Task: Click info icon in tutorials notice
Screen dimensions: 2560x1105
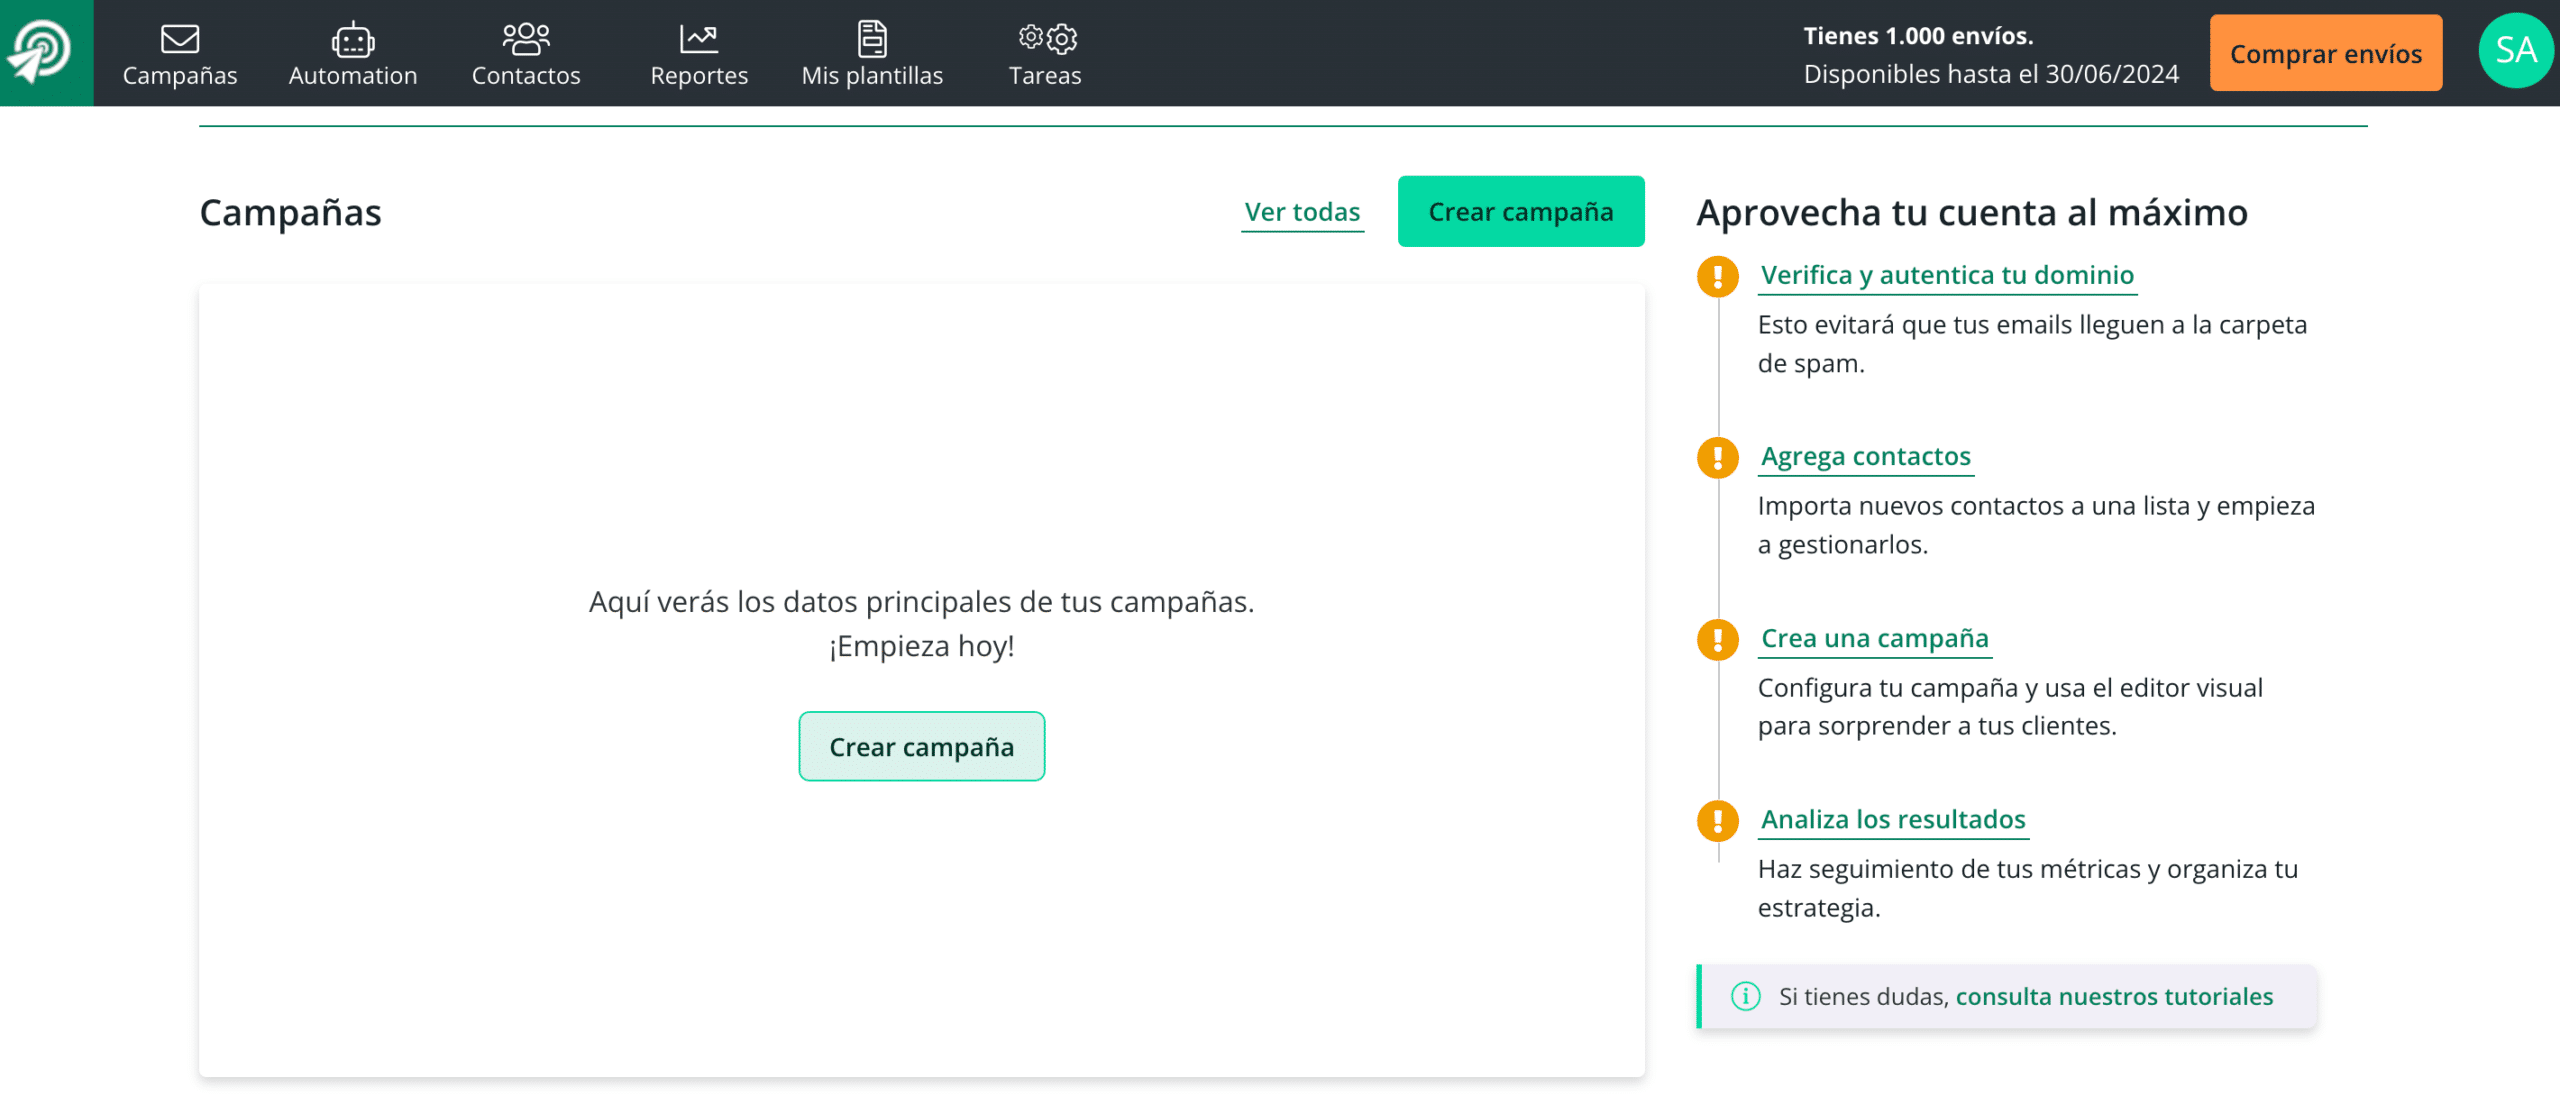Action: tap(1745, 996)
